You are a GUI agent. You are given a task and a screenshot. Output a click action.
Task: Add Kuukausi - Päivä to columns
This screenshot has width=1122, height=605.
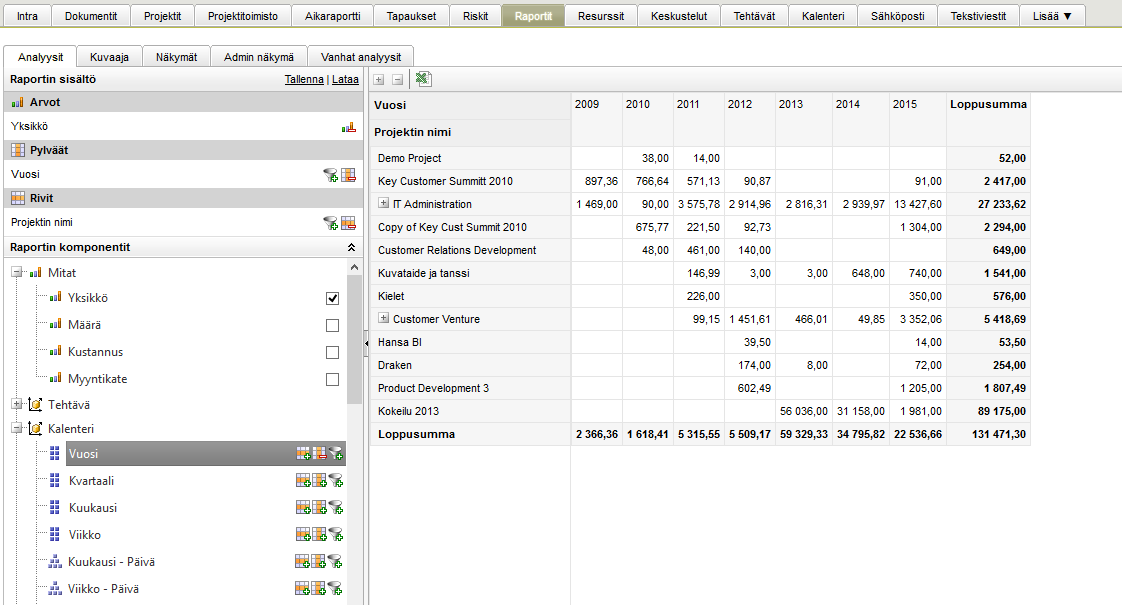tap(318, 562)
